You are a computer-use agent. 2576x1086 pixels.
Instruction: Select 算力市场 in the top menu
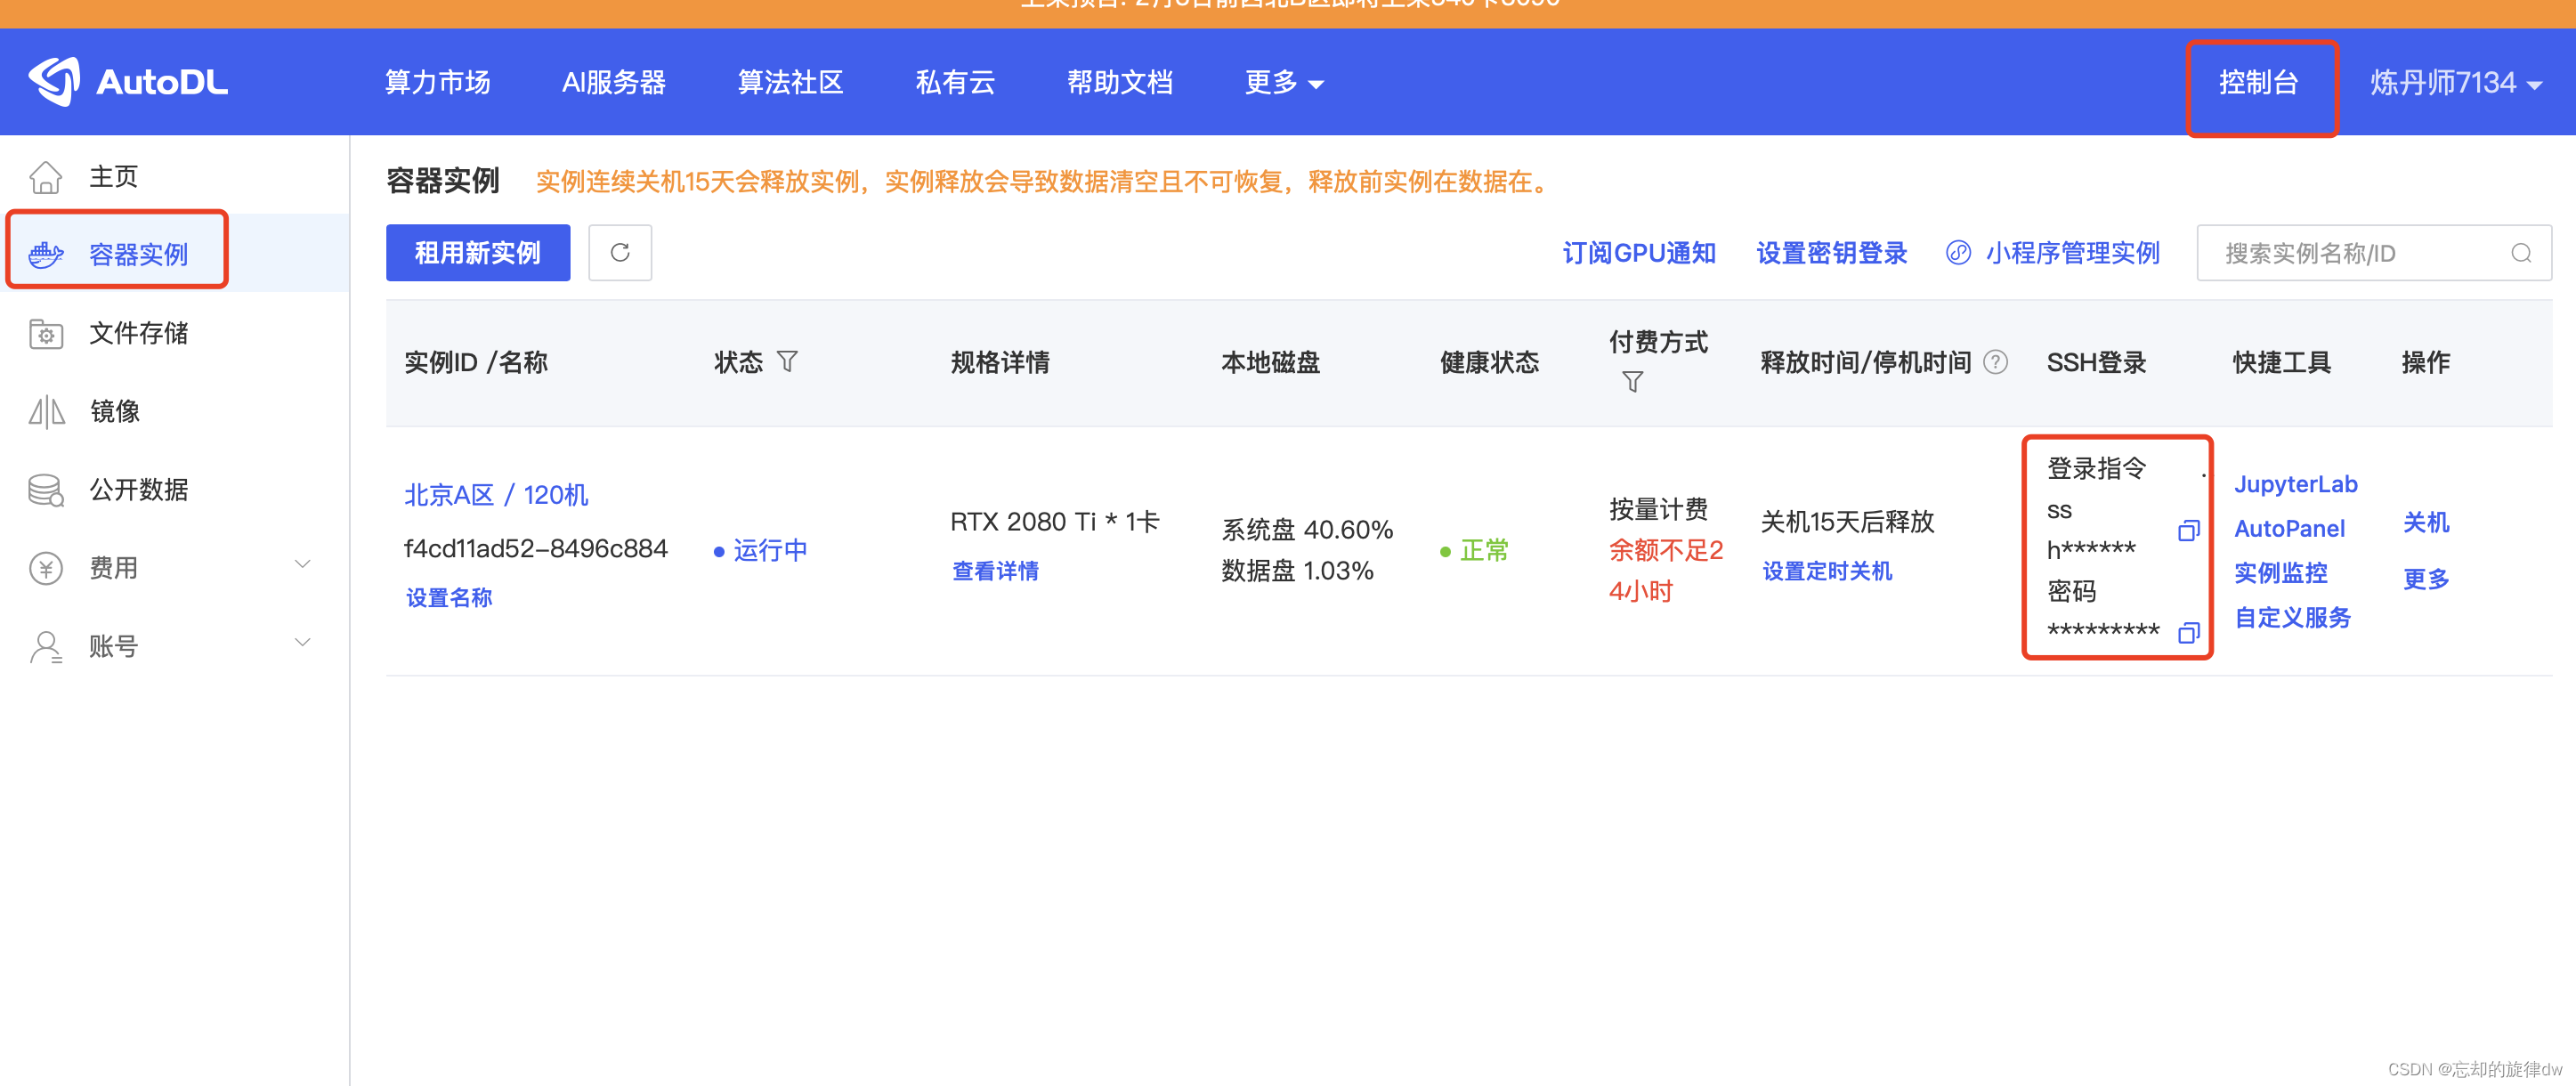(436, 82)
